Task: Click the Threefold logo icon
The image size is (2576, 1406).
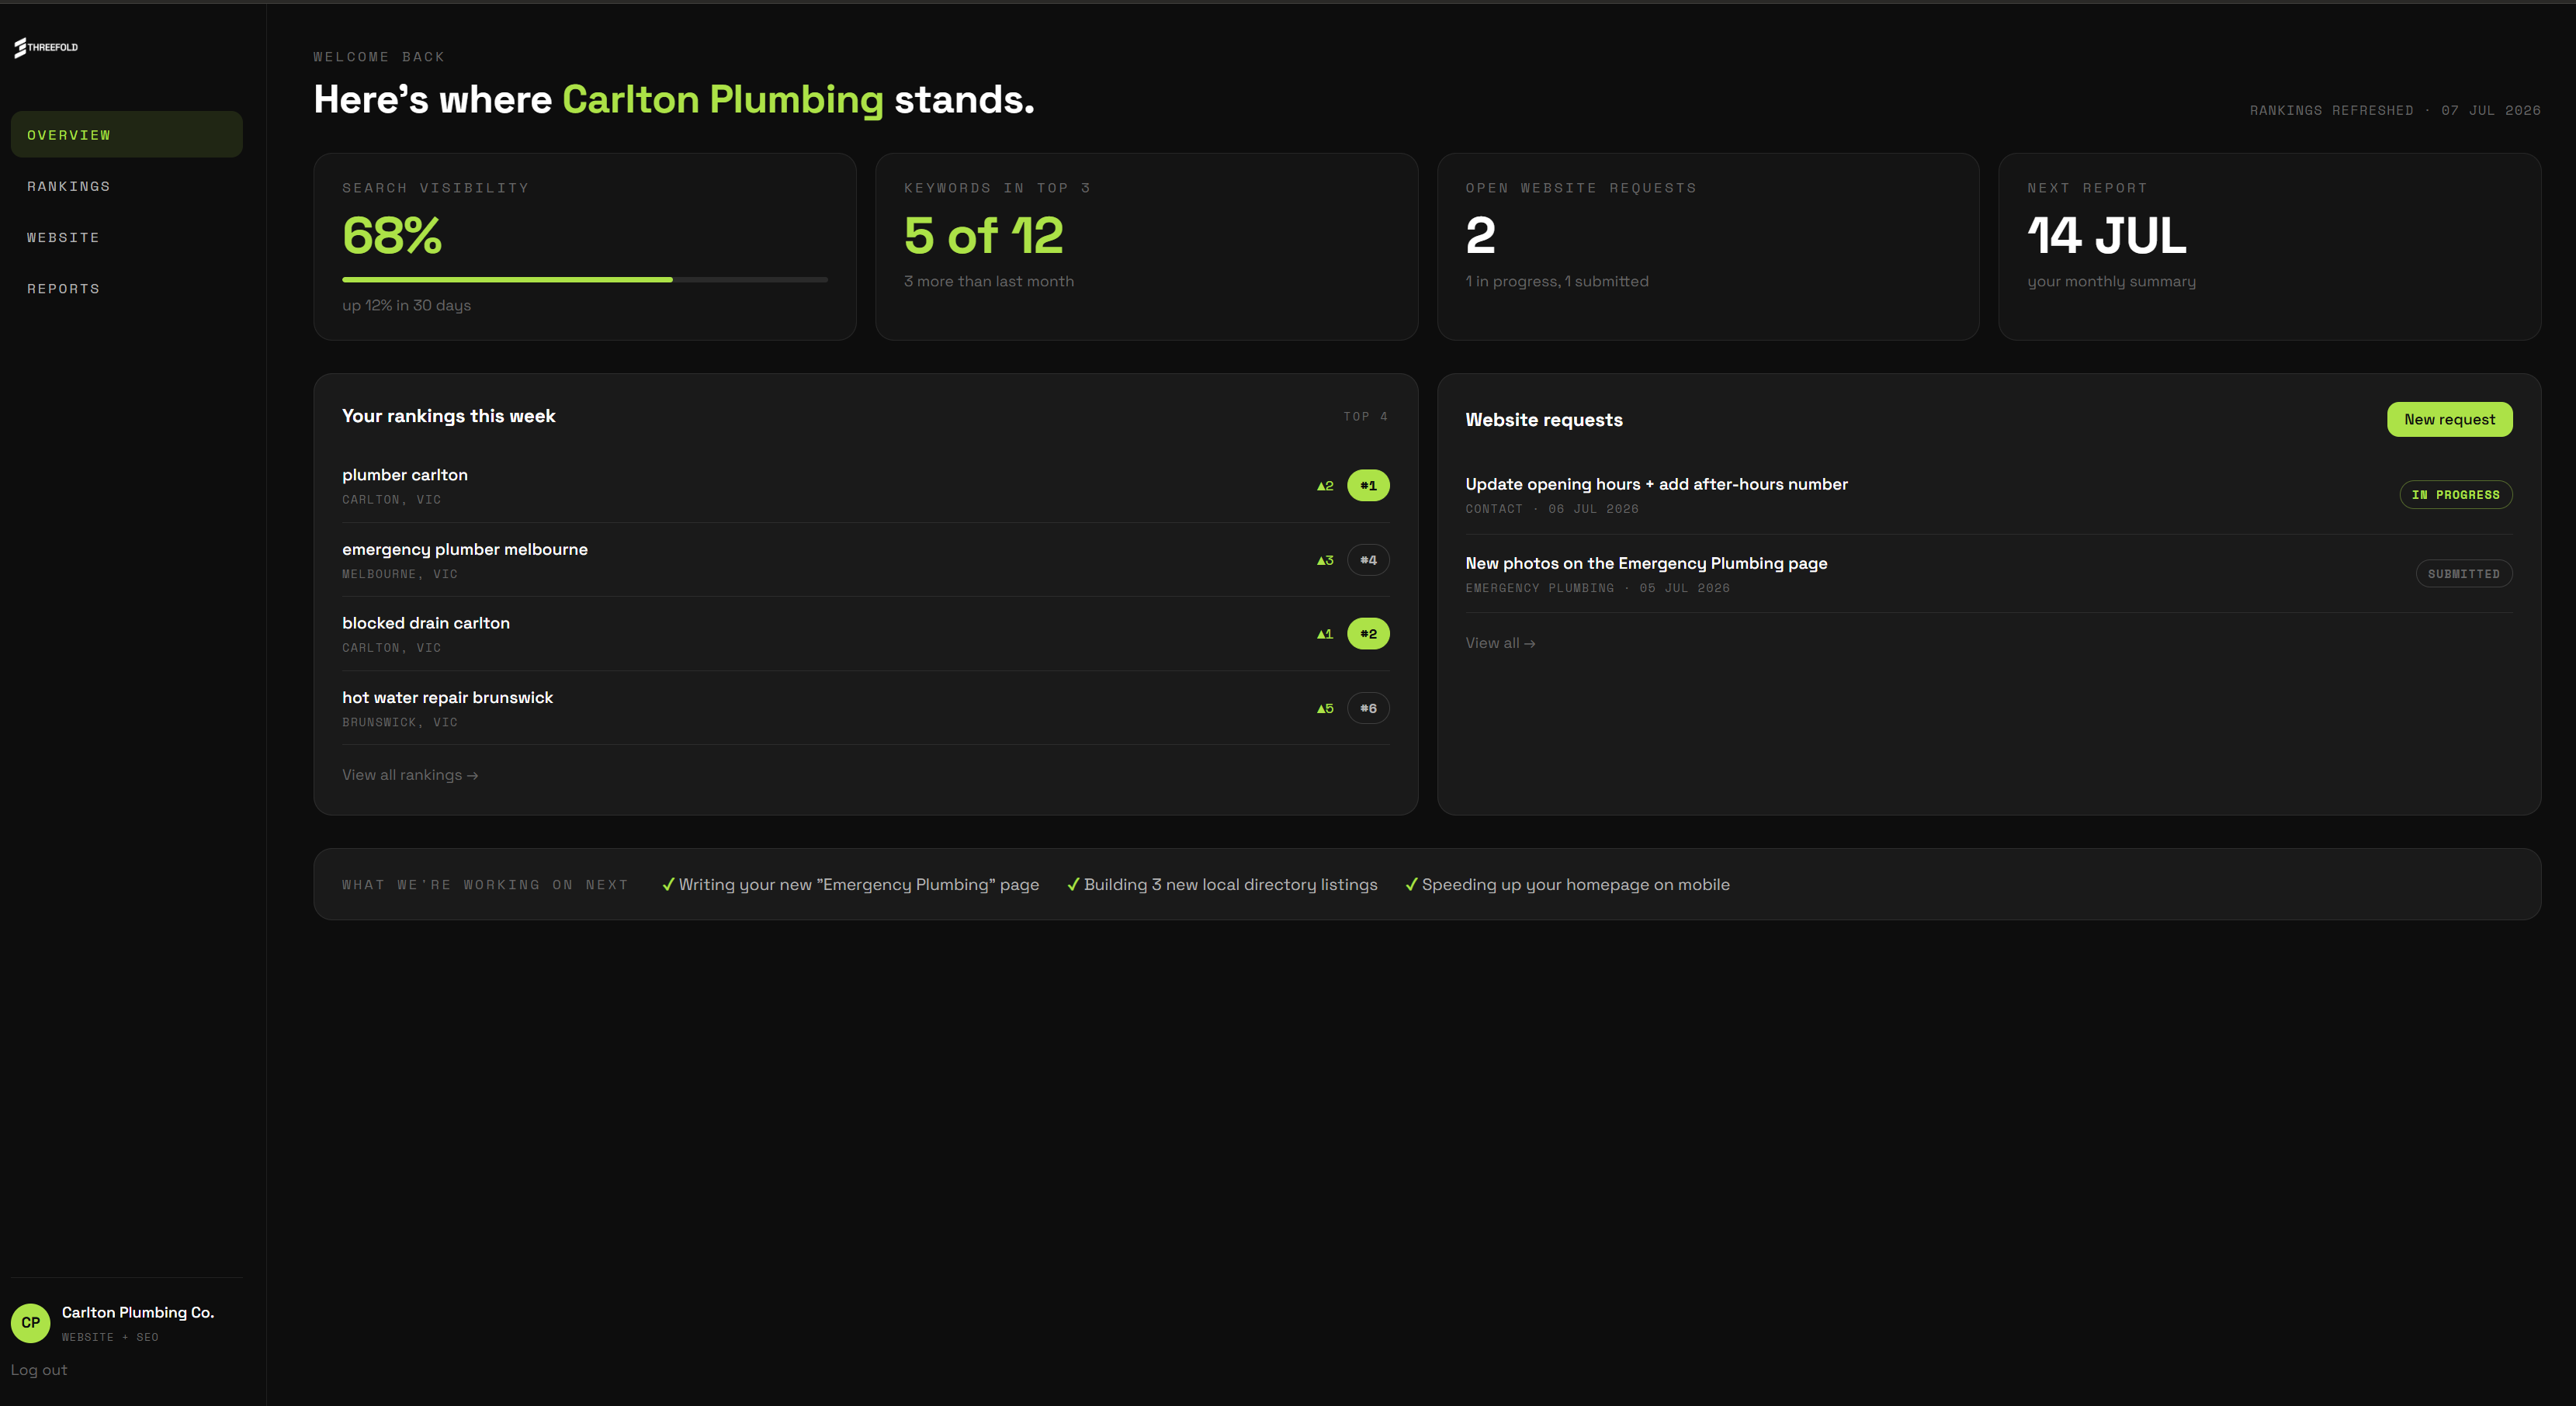Action: (20, 47)
